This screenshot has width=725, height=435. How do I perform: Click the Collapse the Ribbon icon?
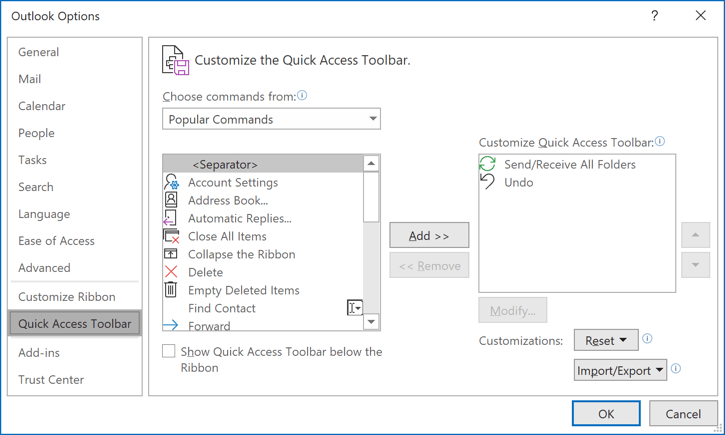pyautogui.click(x=171, y=254)
